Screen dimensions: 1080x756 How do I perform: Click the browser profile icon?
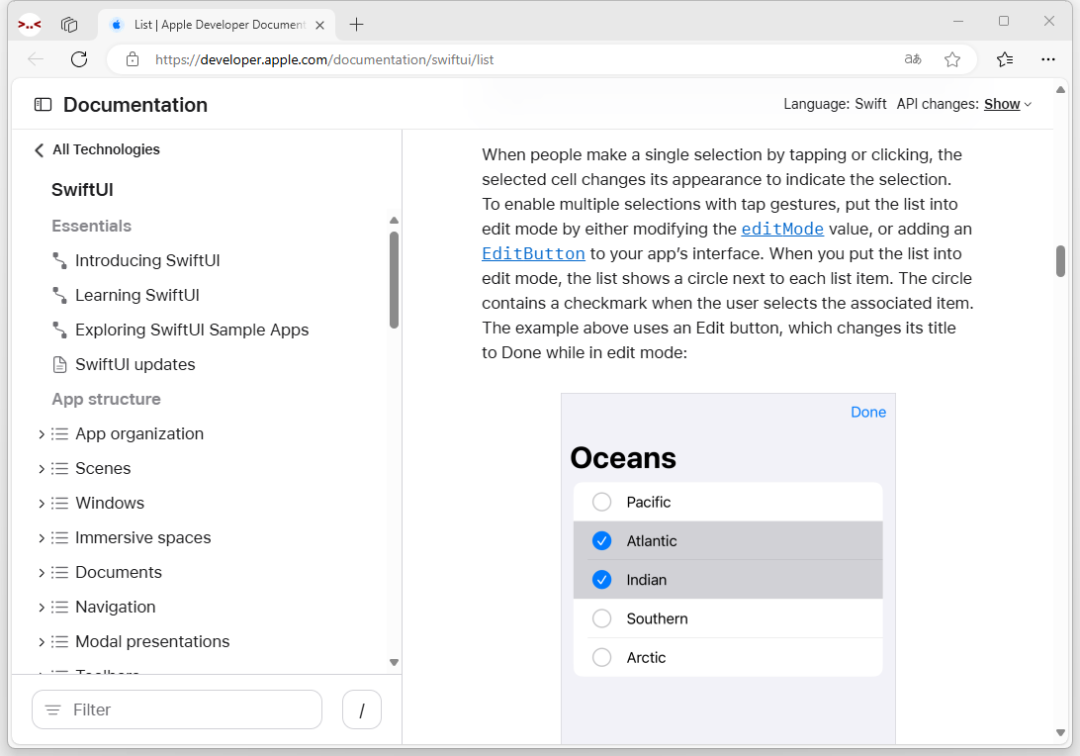30,25
